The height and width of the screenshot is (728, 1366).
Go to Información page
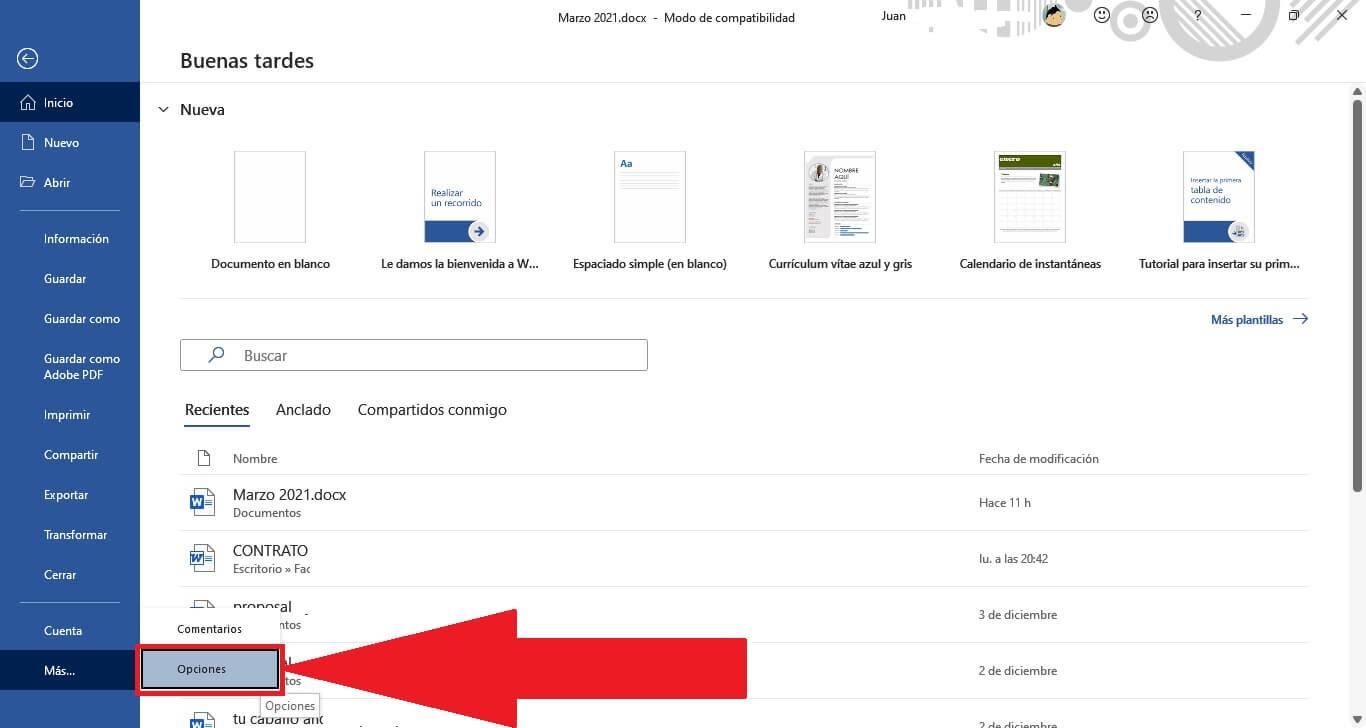70,238
